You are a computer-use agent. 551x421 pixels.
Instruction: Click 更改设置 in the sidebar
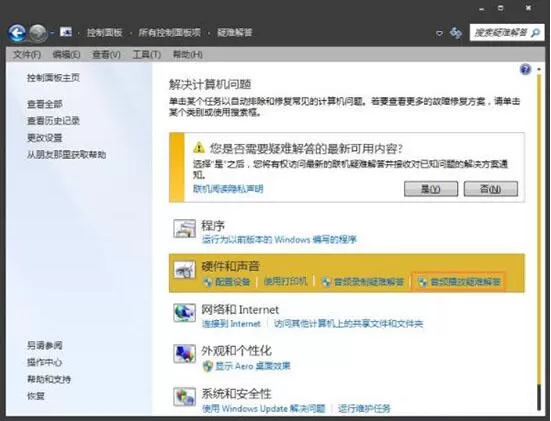pyautogui.click(x=45, y=138)
